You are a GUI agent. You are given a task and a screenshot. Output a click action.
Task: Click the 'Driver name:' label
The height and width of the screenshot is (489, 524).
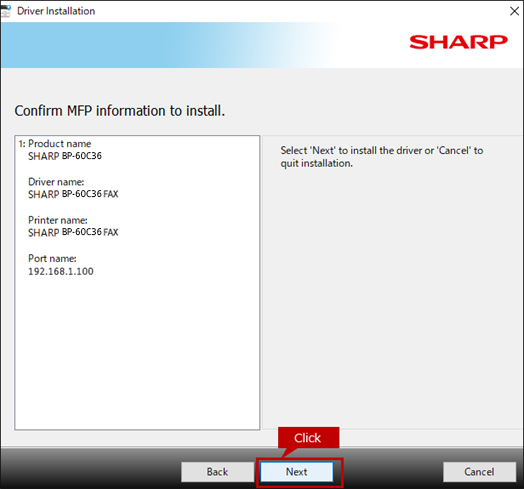coord(56,182)
